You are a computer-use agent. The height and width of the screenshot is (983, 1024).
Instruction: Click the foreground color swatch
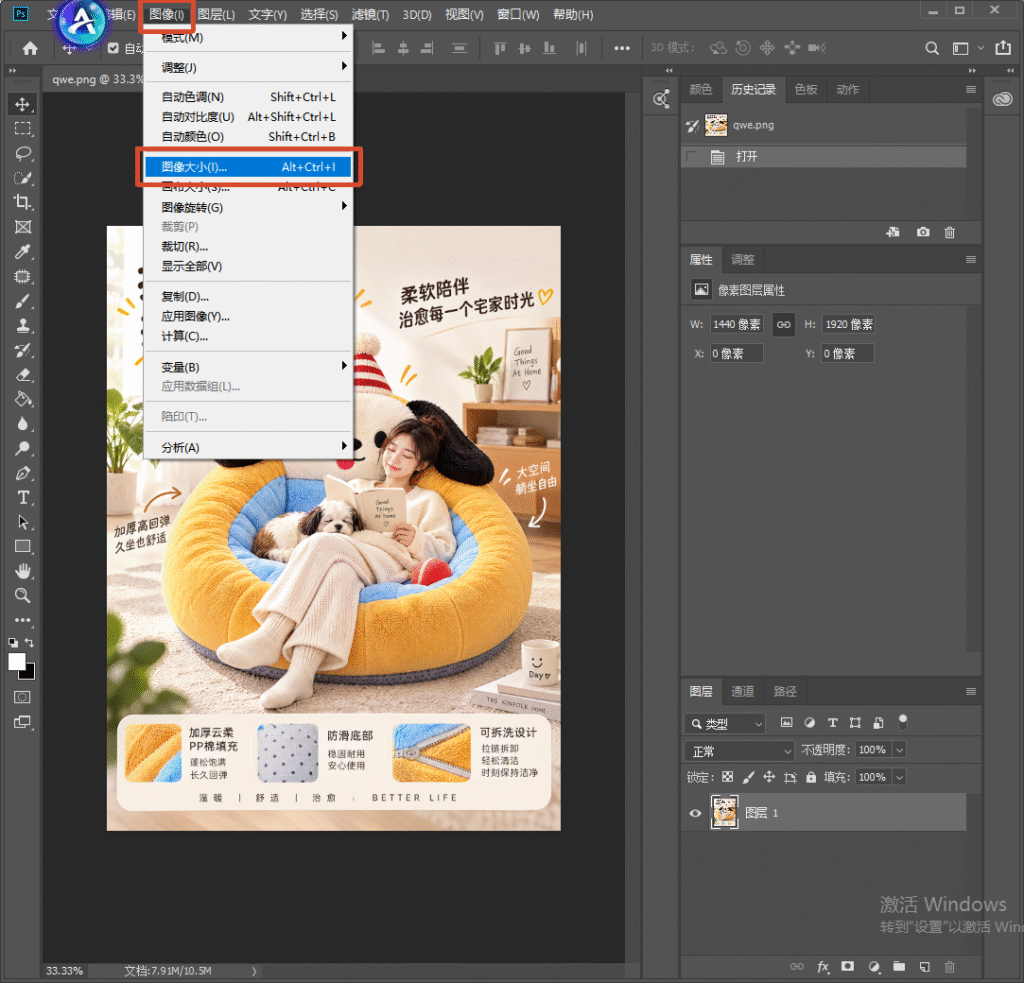pyautogui.click(x=17, y=661)
